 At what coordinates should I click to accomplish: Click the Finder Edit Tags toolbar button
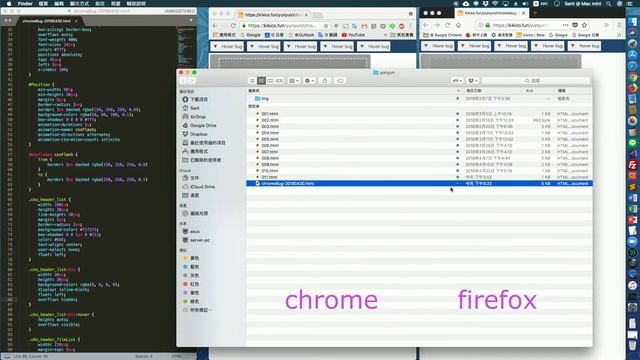tap(340, 81)
